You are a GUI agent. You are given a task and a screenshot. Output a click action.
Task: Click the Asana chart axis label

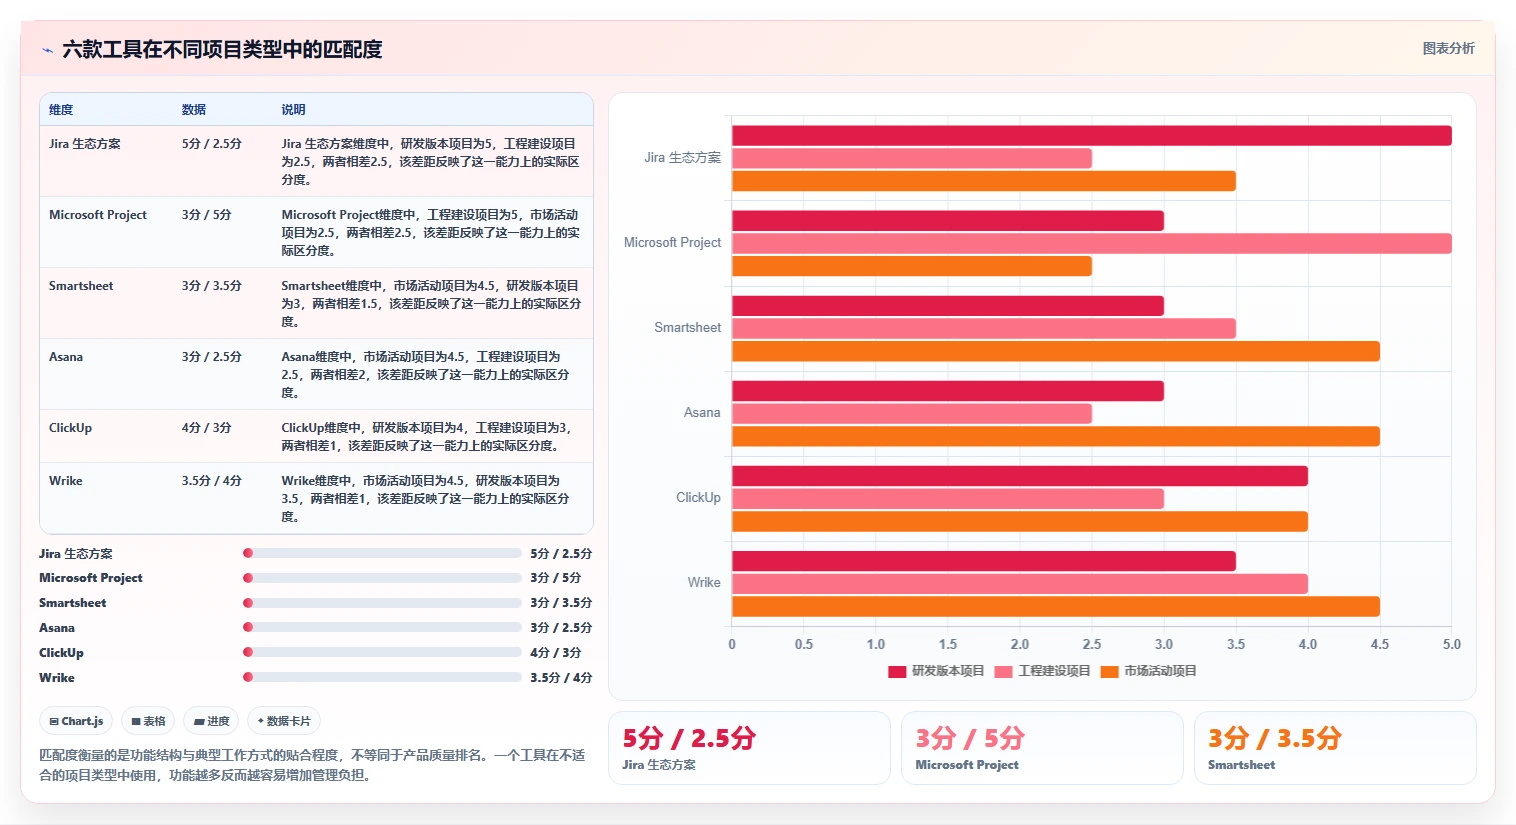pyautogui.click(x=702, y=413)
